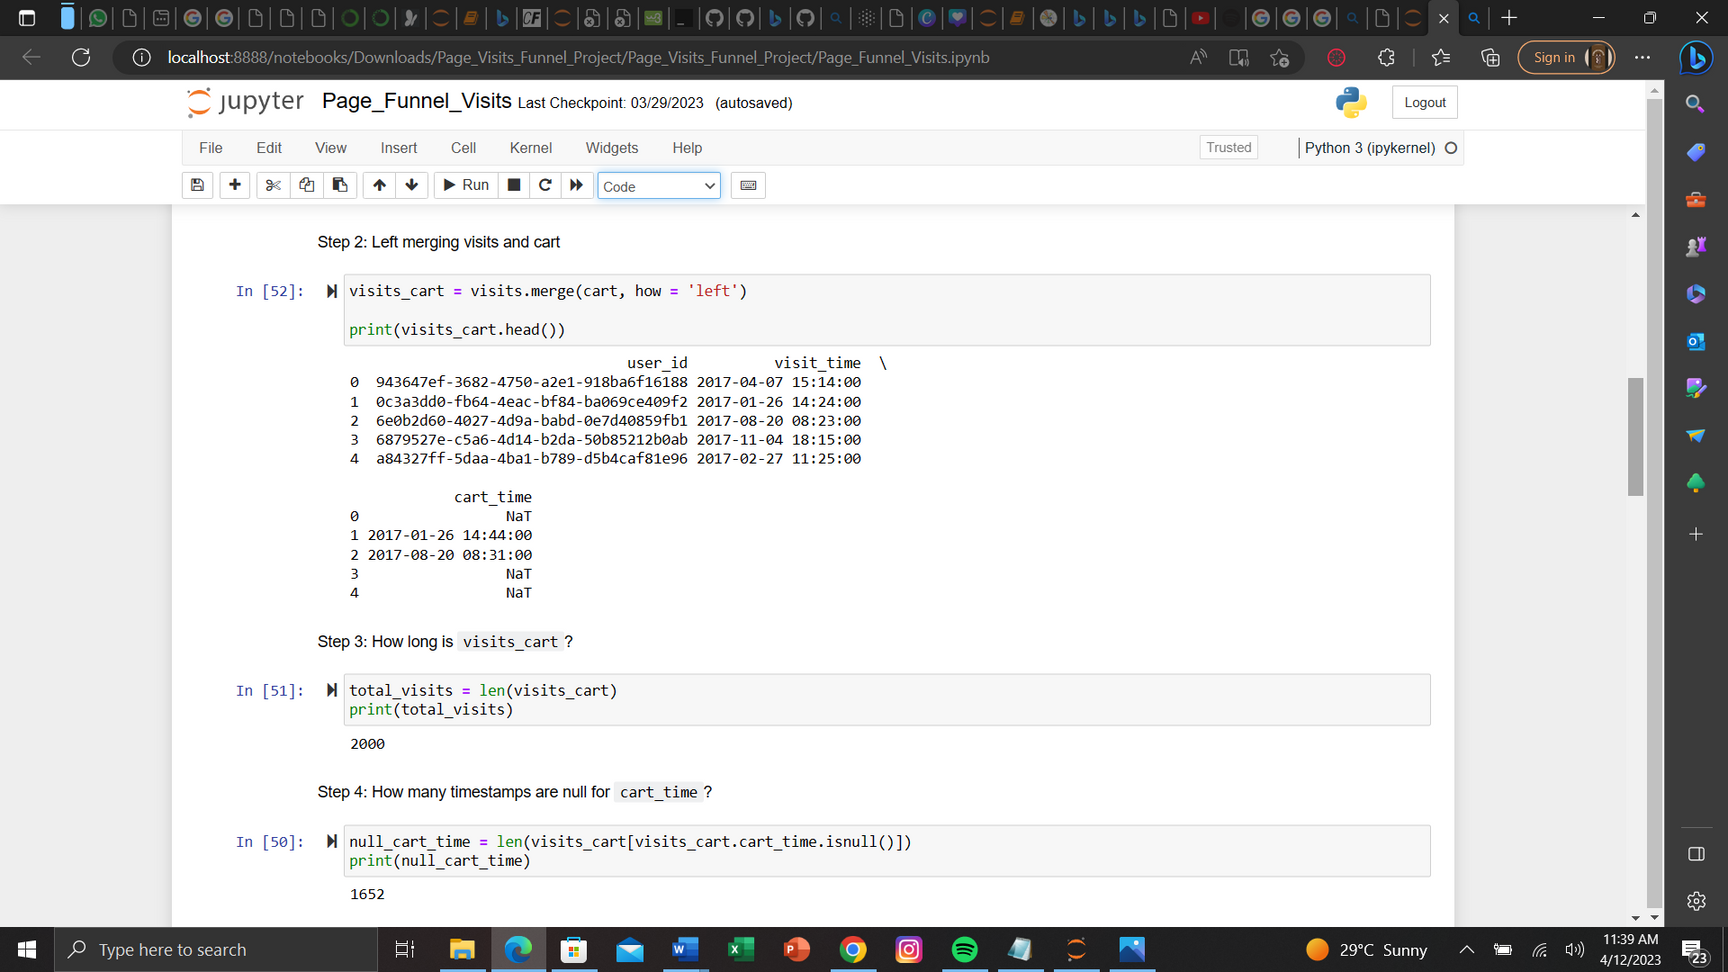This screenshot has width=1728, height=972.
Task: Save the notebook with the floppy disk icon
Action: [x=197, y=185]
